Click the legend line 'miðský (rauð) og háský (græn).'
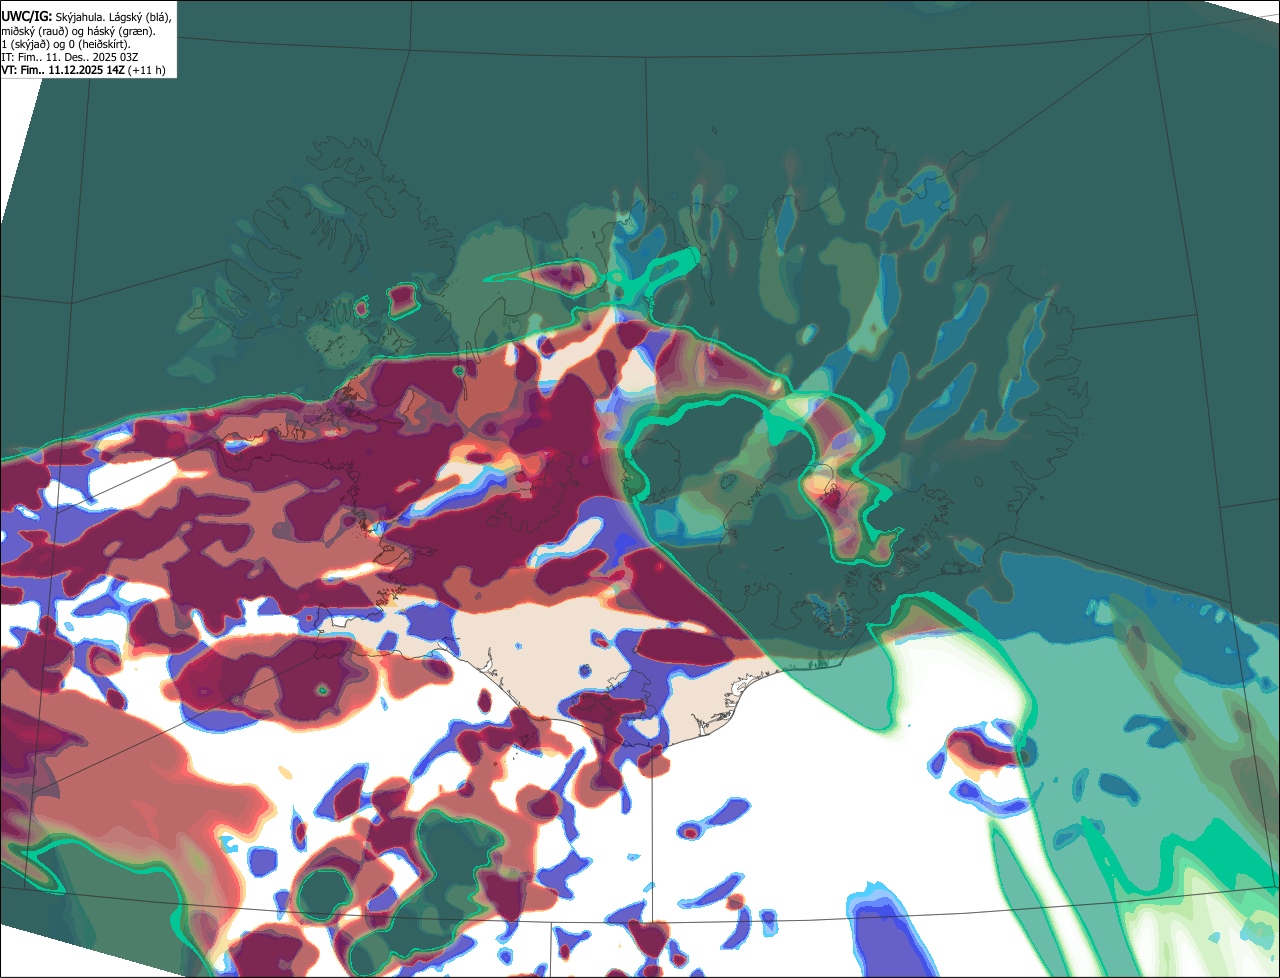The height and width of the screenshot is (978, 1280). point(80,31)
